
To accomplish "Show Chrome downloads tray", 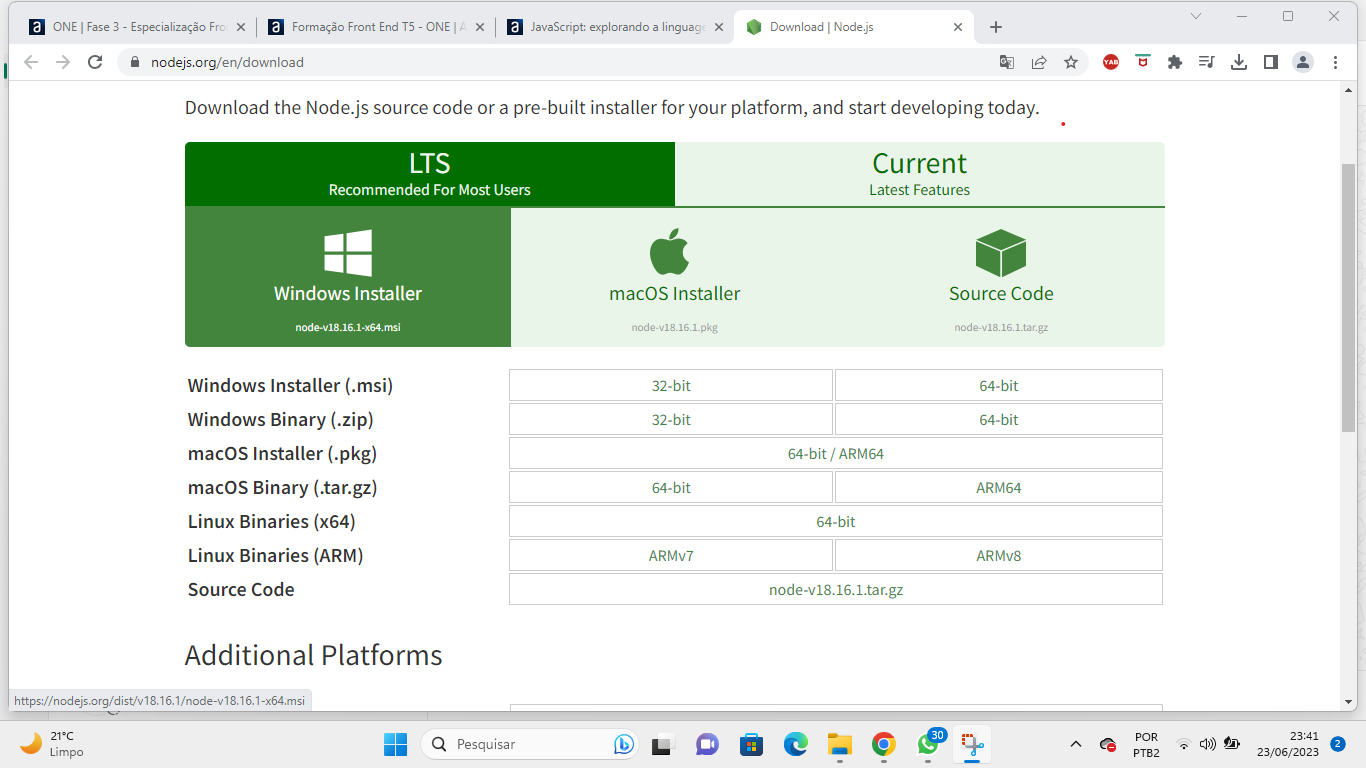I will point(1239,62).
